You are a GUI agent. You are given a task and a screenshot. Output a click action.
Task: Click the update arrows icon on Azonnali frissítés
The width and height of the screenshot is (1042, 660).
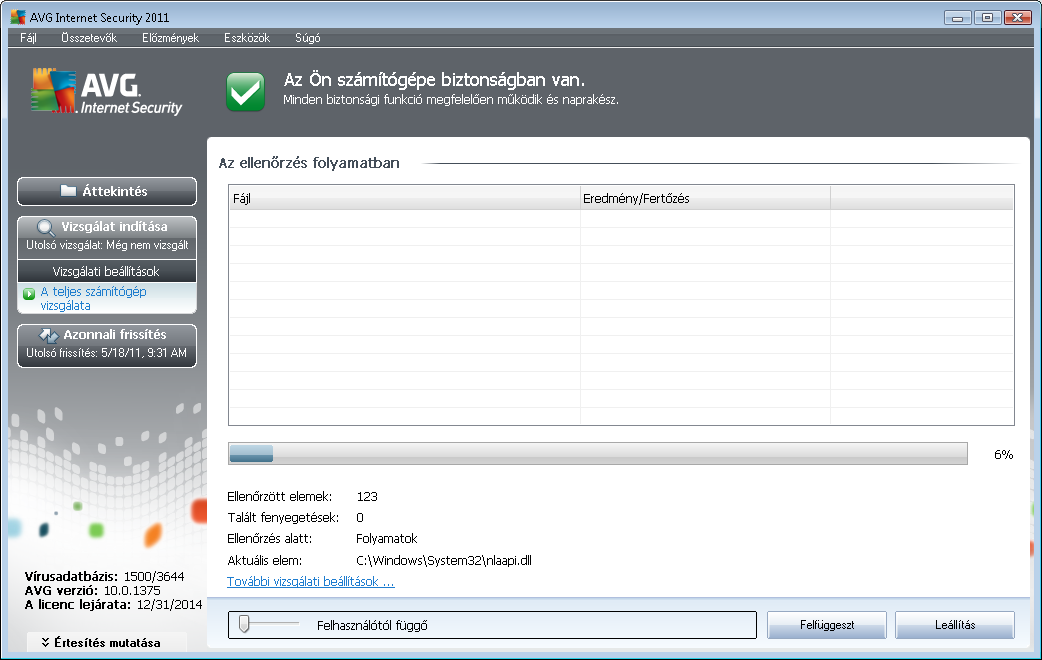tap(49, 335)
